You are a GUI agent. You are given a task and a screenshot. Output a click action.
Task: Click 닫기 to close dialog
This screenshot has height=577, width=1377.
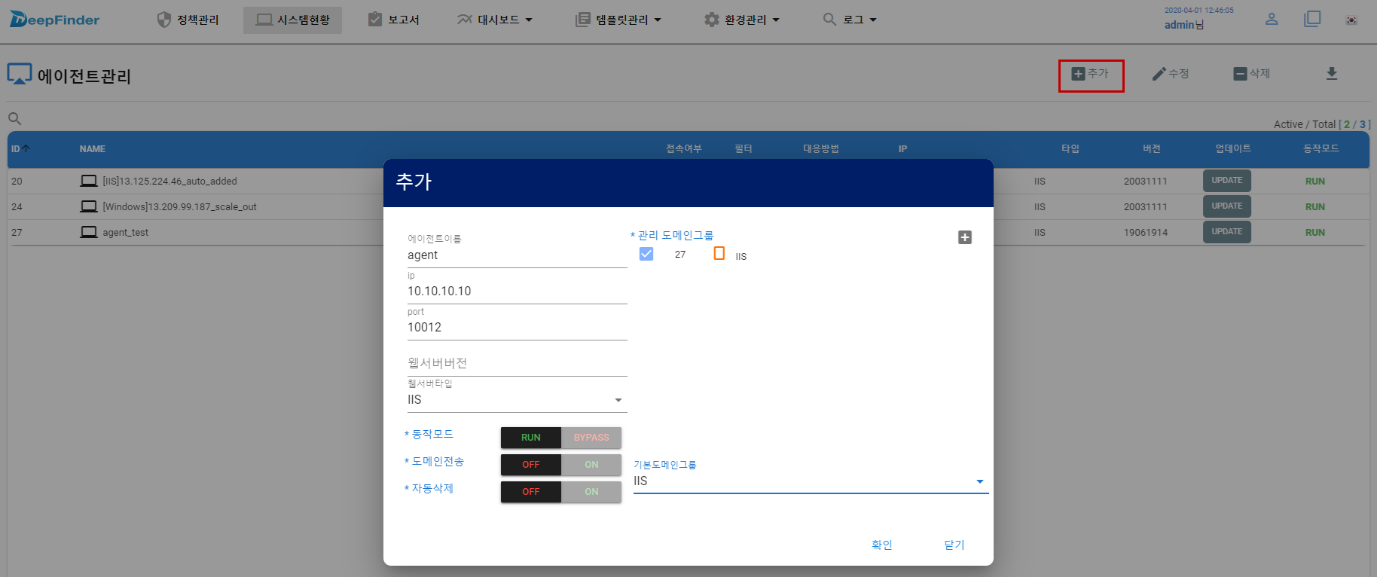pos(954,545)
